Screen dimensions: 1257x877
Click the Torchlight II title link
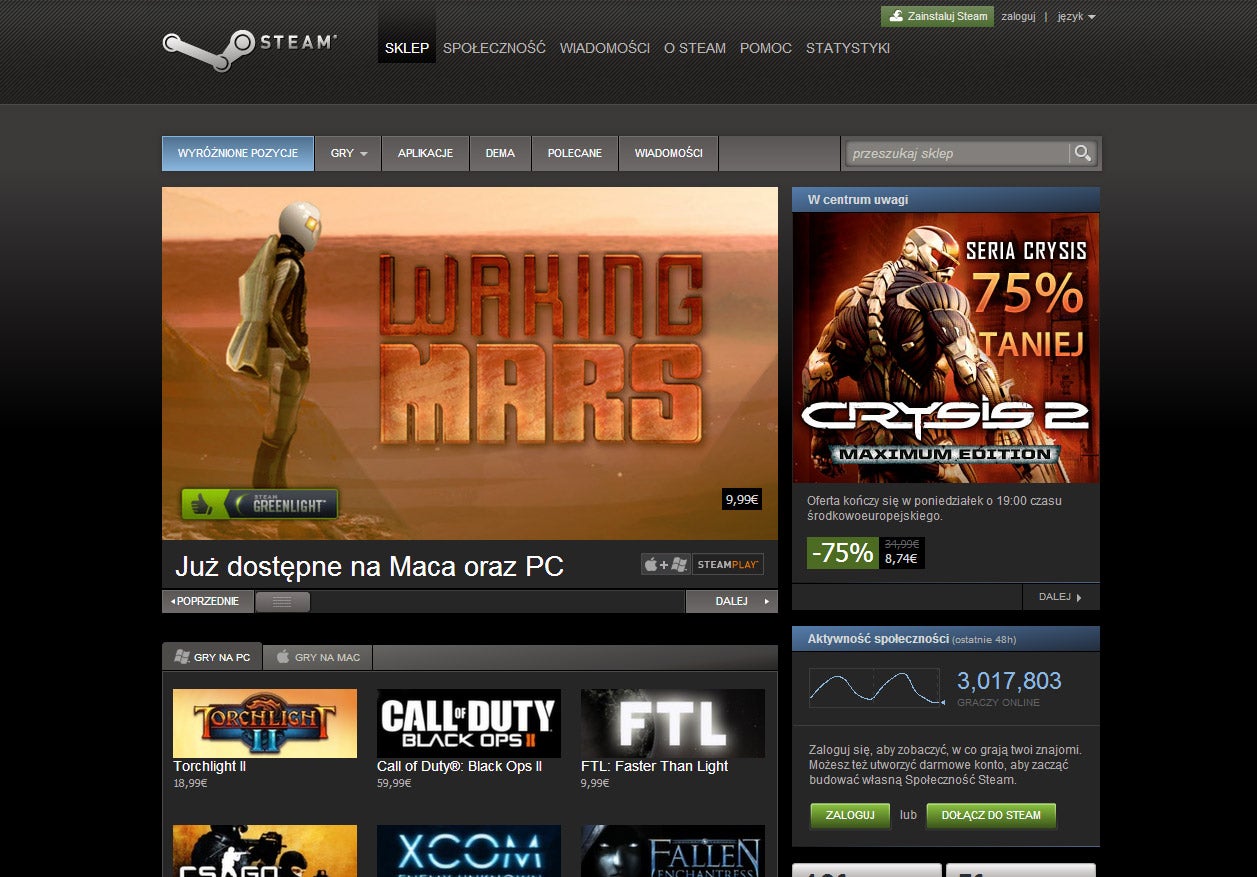[x=209, y=766]
